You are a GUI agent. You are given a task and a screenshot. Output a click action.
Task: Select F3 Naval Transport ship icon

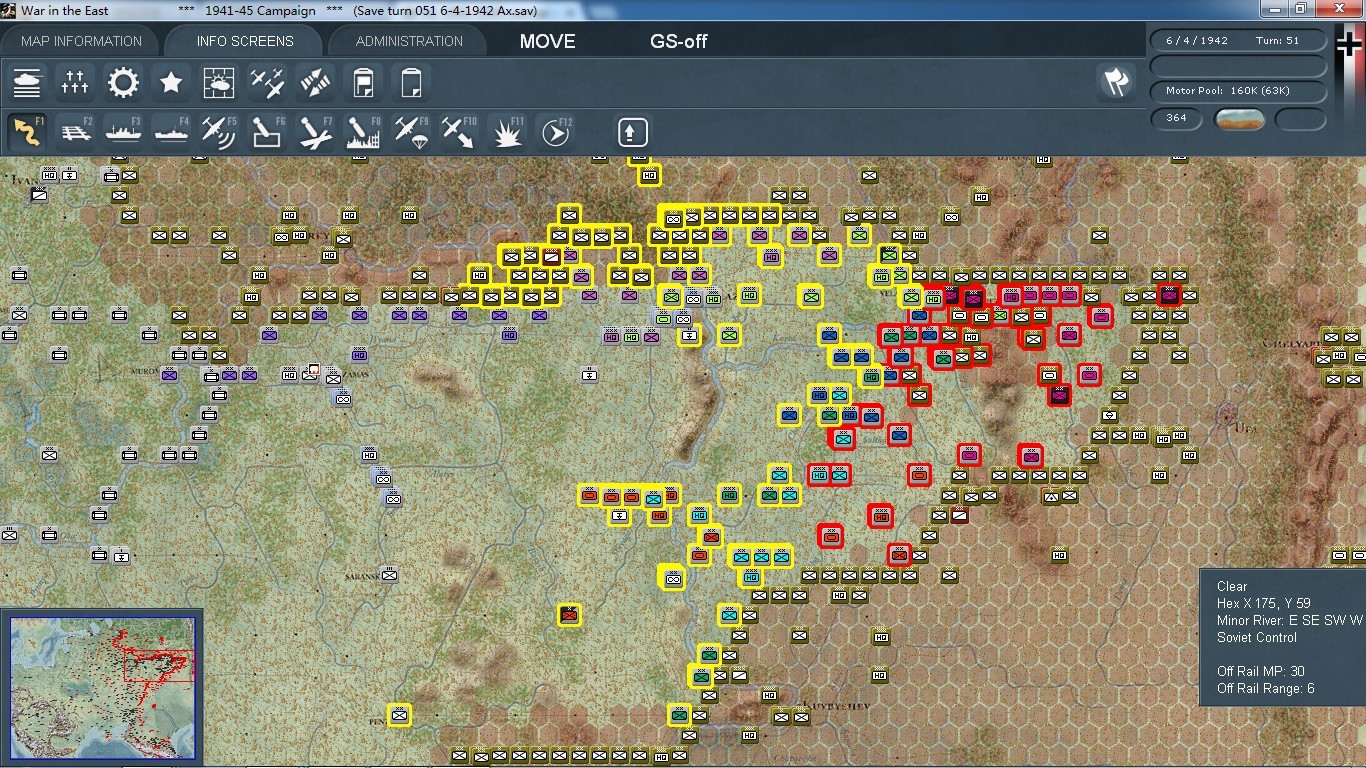(123, 132)
